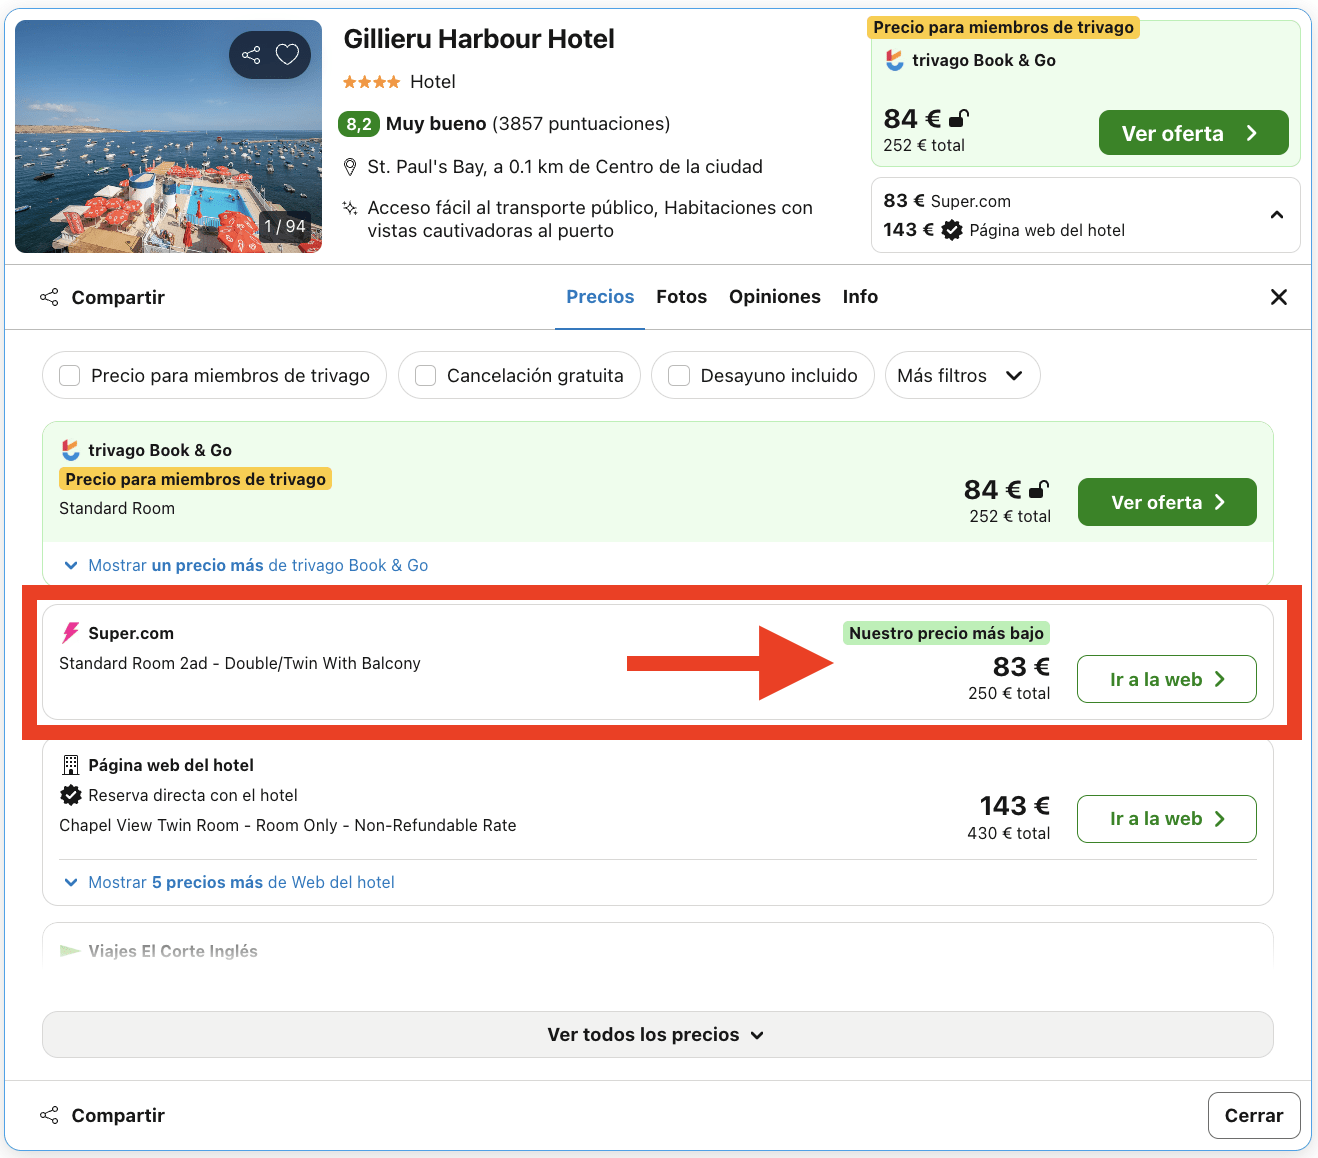Click Ver oferta in the top right card
Viewport: 1318px width, 1158px height.
pos(1193,133)
